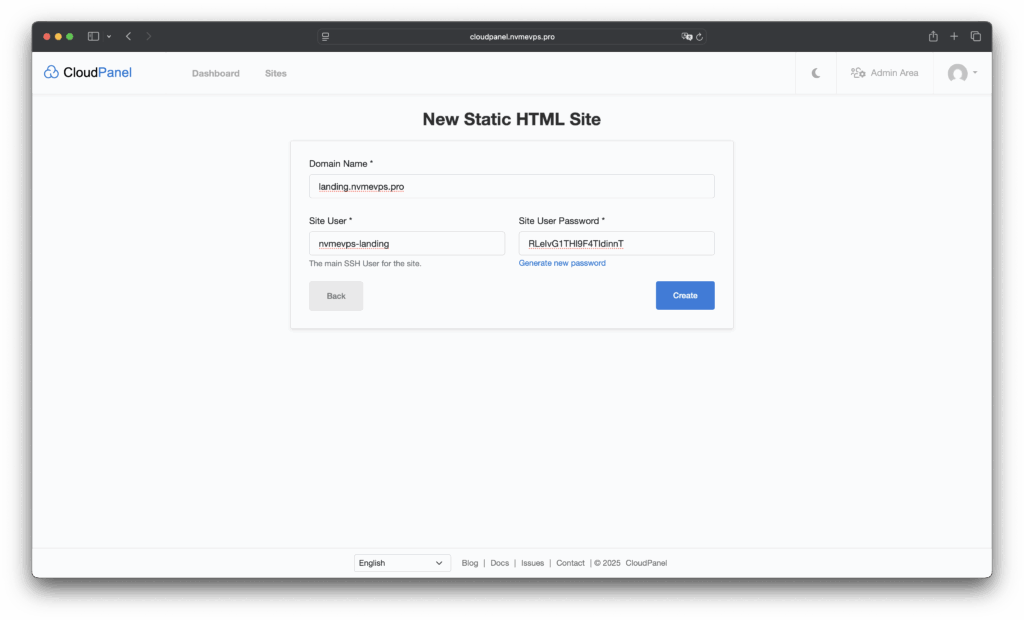Click the CloudPanel cloud logo
The height and width of the screenshot is (620, 1024).
pos(52,72)
